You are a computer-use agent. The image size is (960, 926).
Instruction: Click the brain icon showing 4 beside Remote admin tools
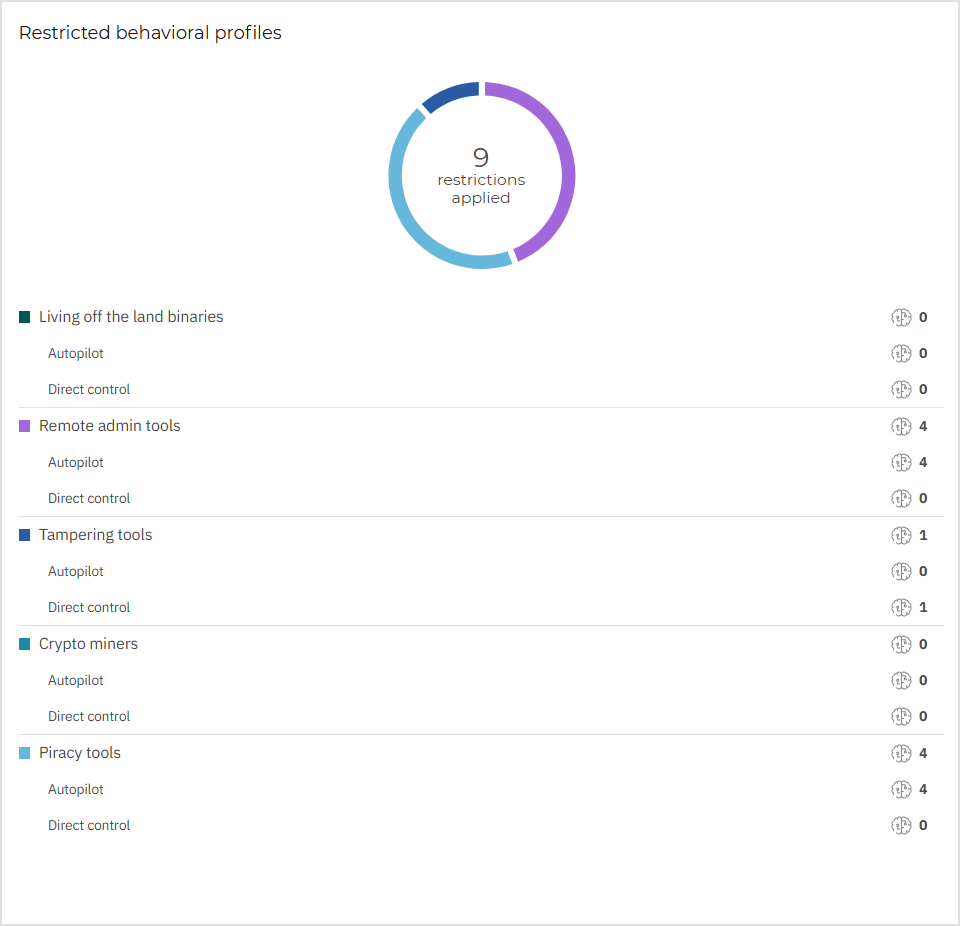(x=901, y=426)
